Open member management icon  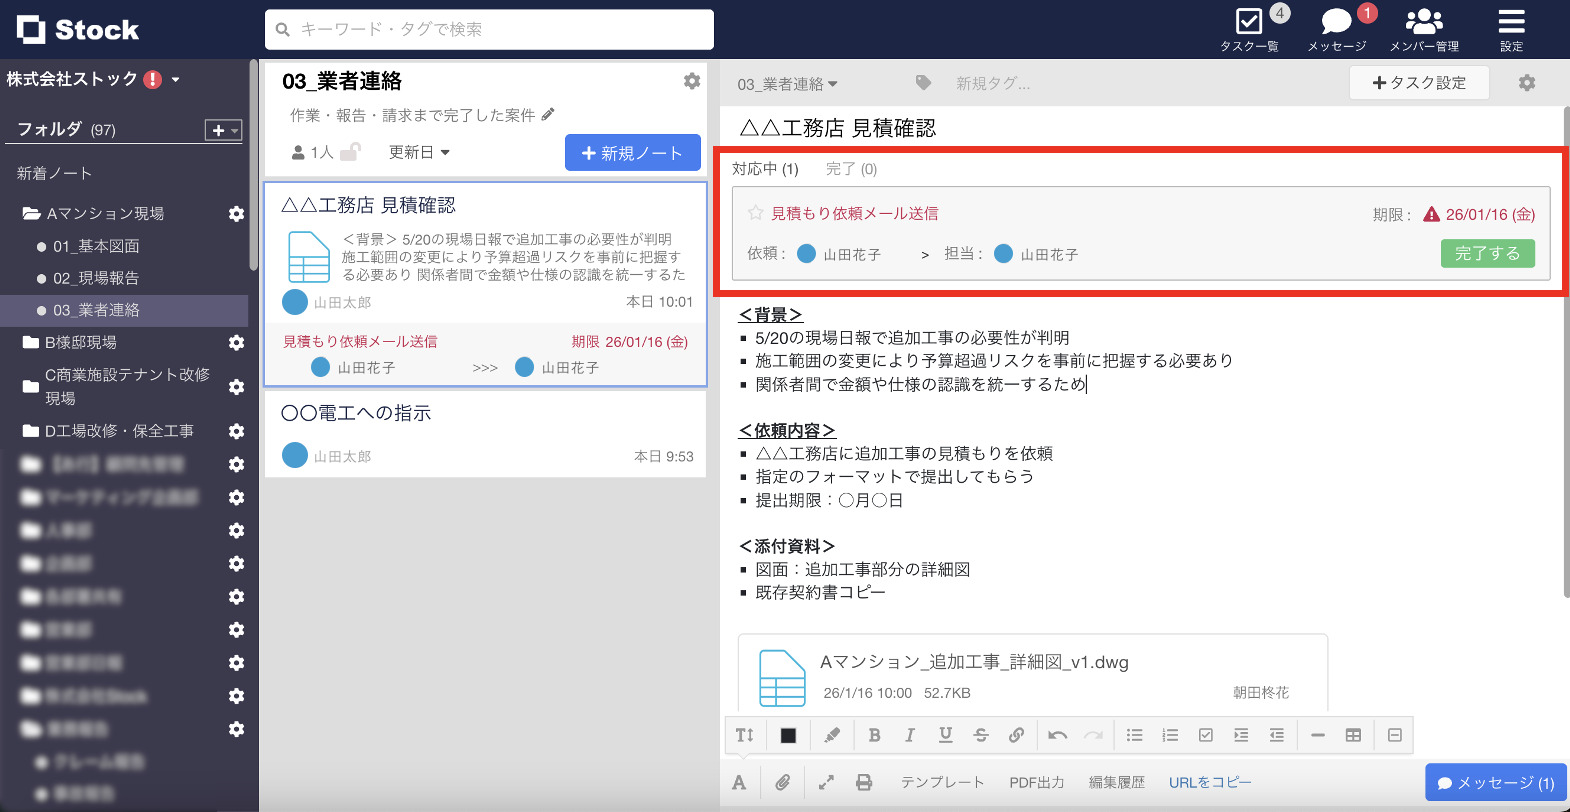pyautogui.click(x=1424, y=21)
